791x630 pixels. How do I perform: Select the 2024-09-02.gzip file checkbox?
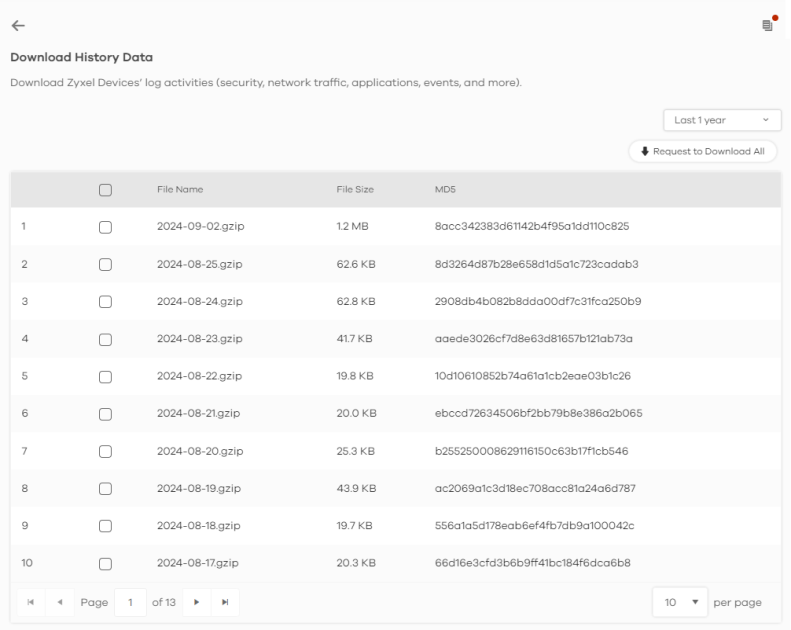[105, 227]
